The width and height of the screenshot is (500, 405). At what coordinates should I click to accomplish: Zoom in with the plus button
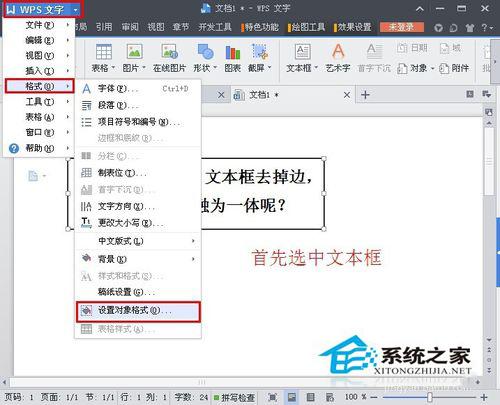(484, 397)
